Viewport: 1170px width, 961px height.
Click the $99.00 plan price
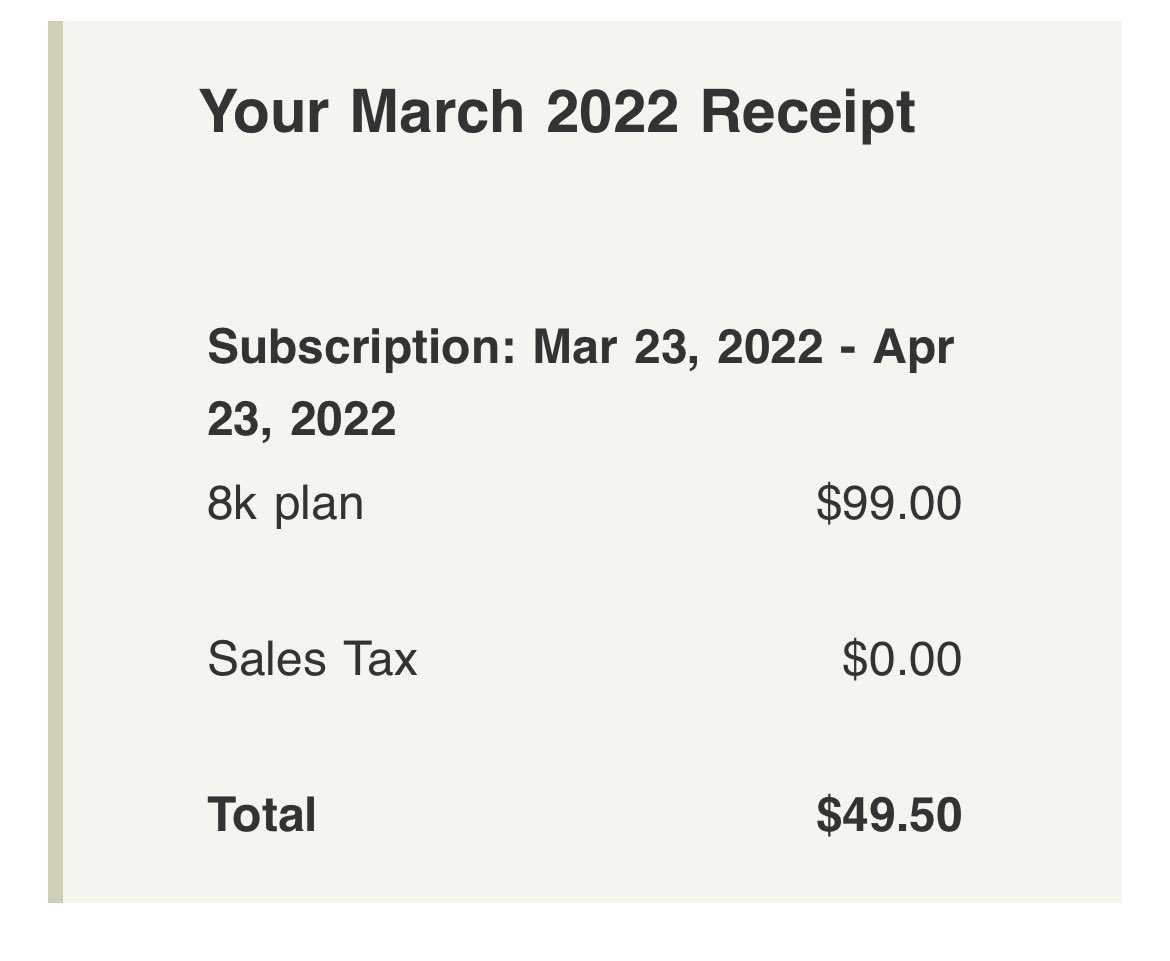click(888, 503)
